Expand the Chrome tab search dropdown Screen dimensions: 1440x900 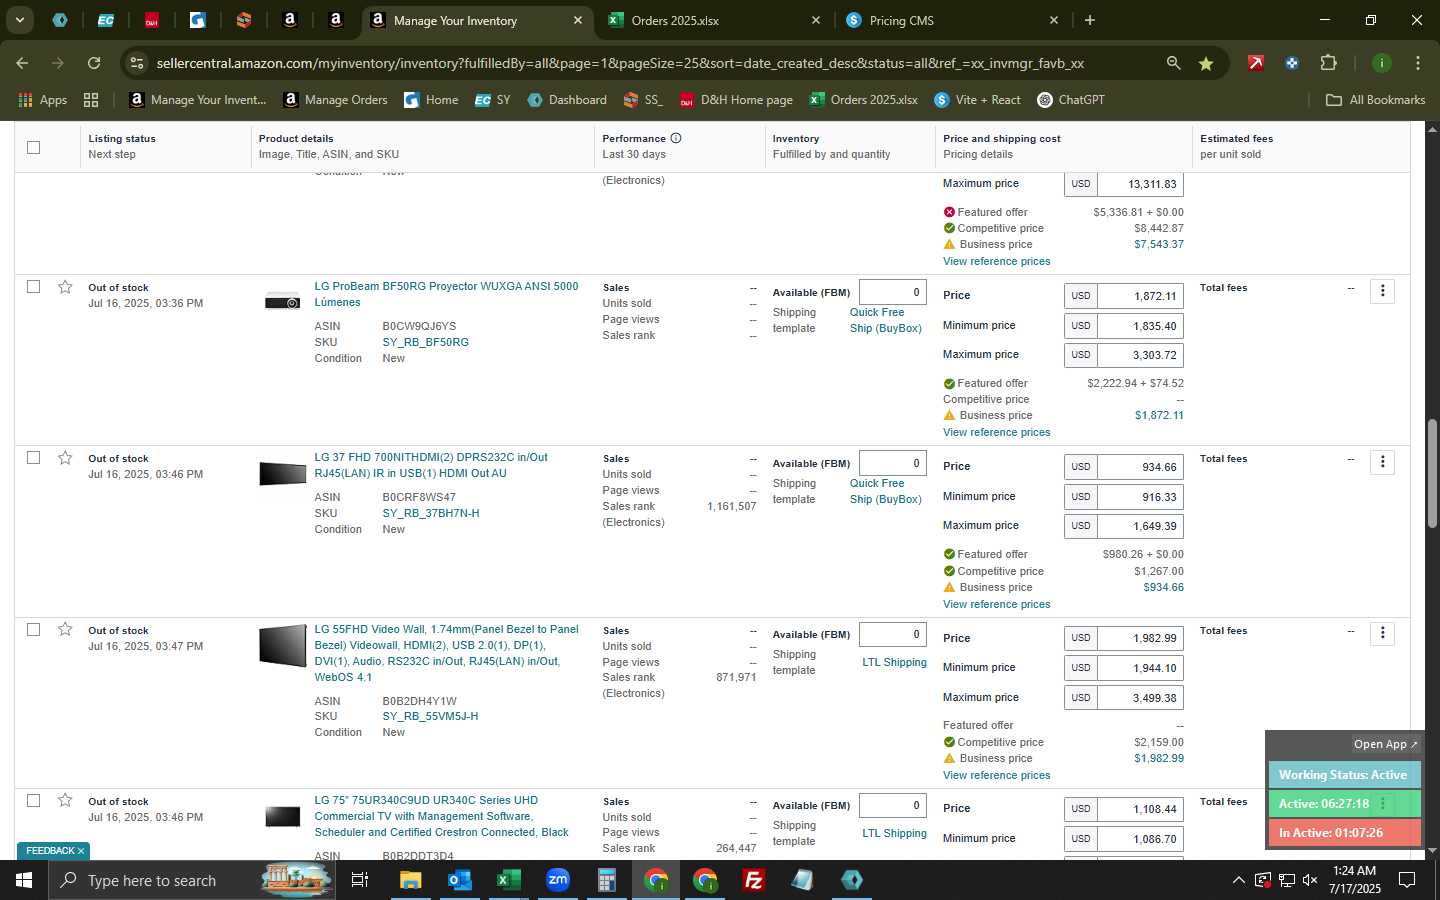click(x=19, y=20)
